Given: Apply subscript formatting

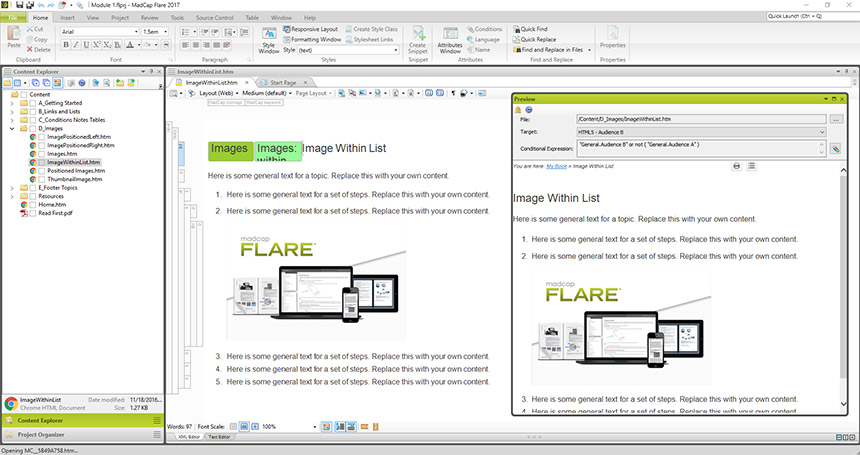Looking at the screenshot, I should pyautogui.click(x=107, y=45).
